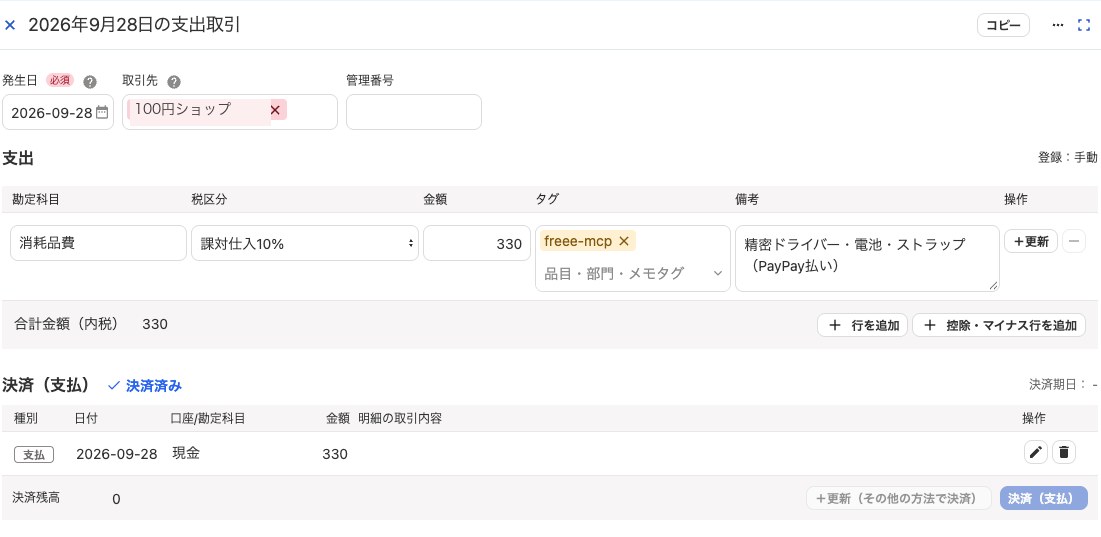Click the 決済残高 label
This screenshot has height=537, width=1101.
(36, 497)
